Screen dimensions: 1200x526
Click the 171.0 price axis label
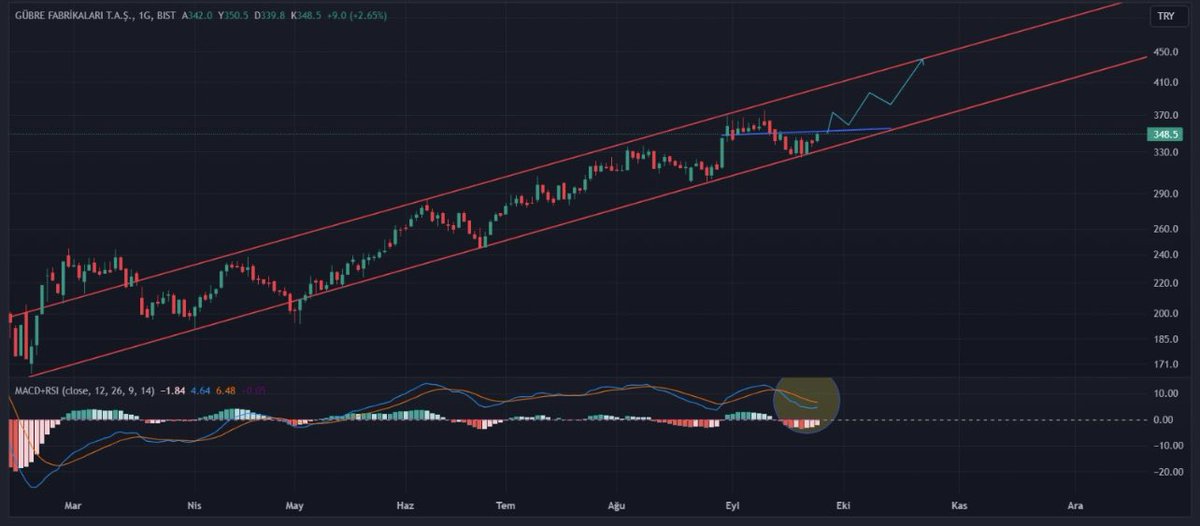coord(1168,366)
